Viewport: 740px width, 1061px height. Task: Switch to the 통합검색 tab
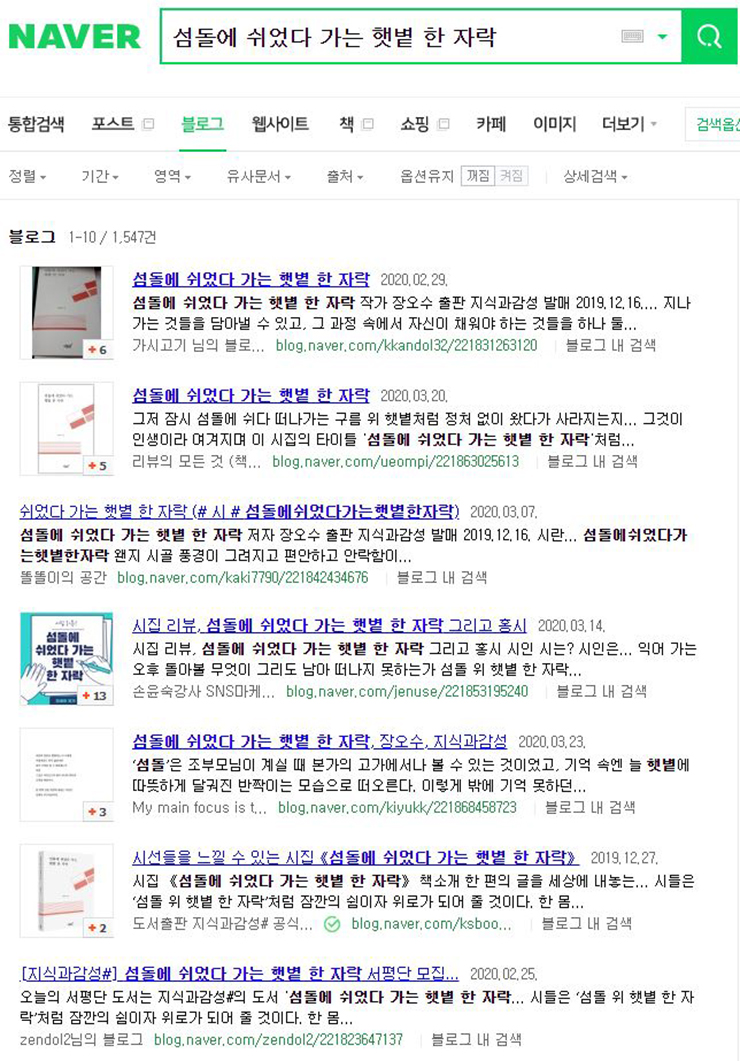(x=36, y=124)
